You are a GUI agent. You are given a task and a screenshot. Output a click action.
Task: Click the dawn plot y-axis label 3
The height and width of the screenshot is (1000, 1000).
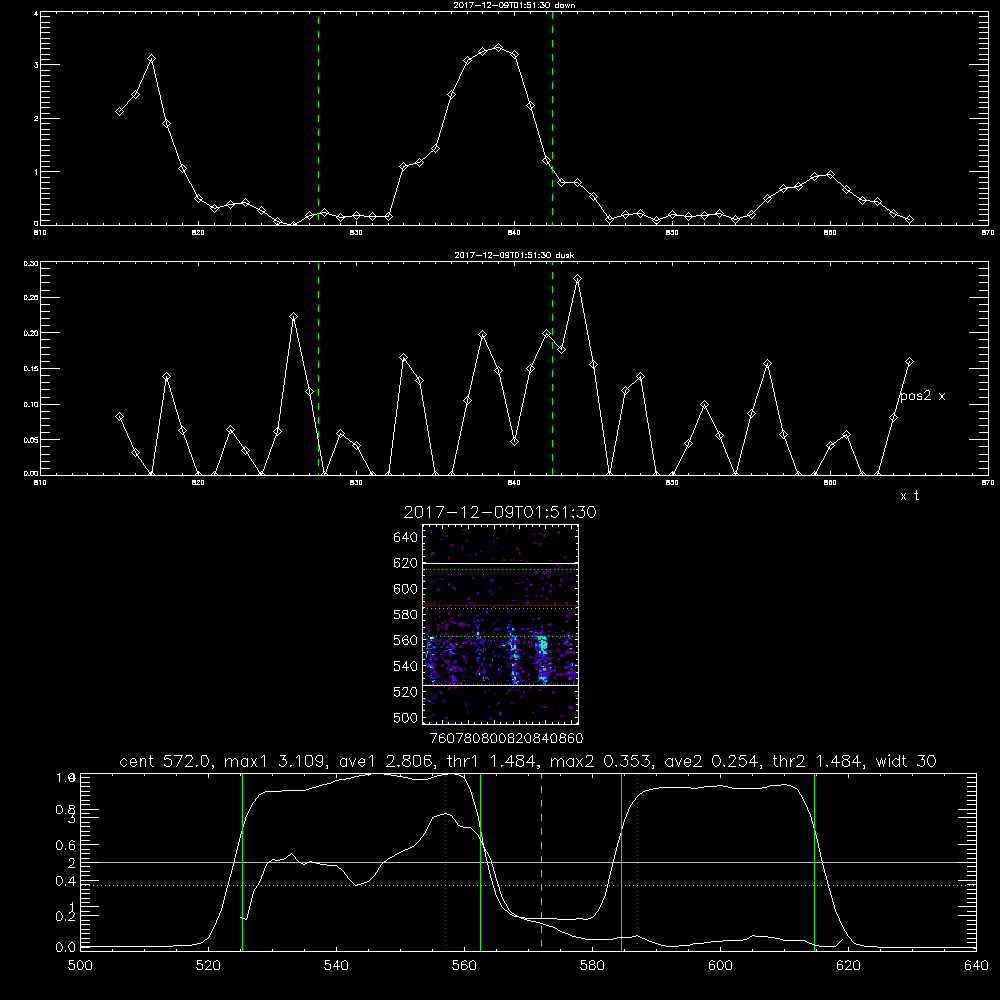click(36, 65)
